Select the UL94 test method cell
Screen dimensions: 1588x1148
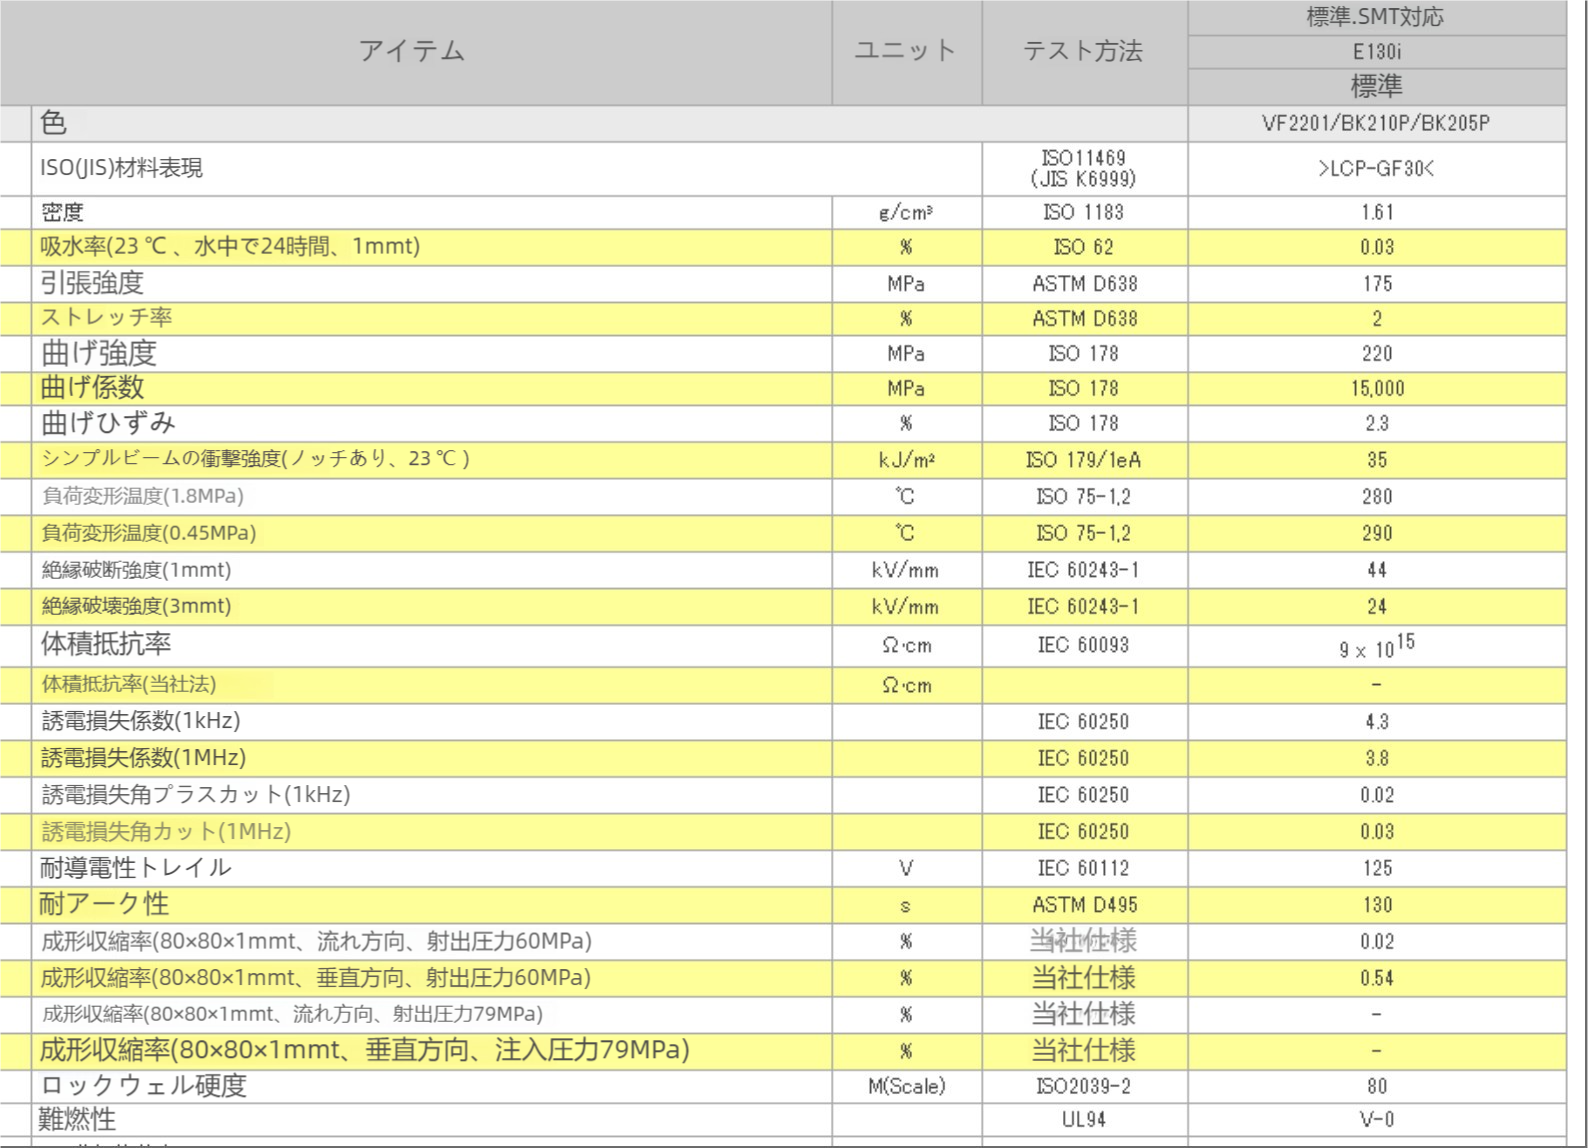(1083, 1120)
